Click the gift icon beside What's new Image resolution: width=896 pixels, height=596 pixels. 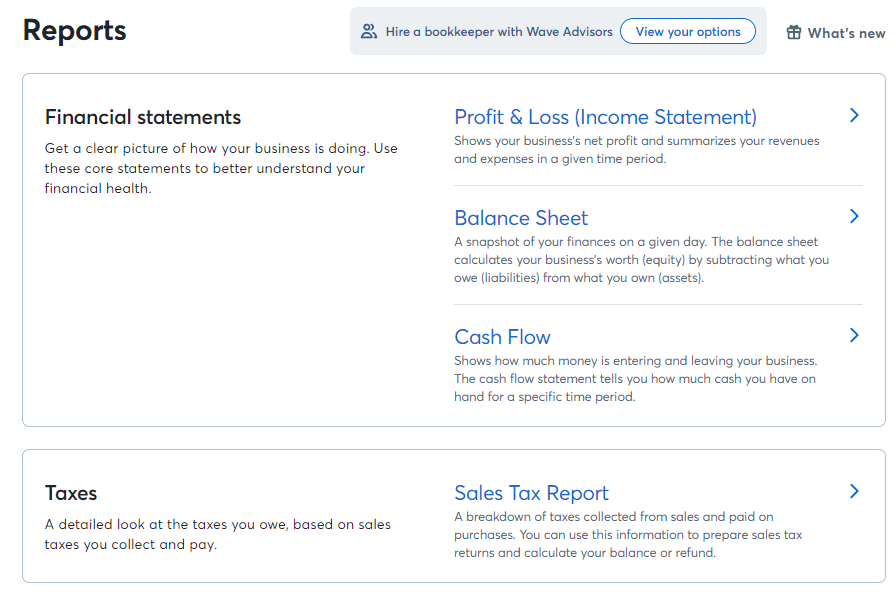(794, 33)
